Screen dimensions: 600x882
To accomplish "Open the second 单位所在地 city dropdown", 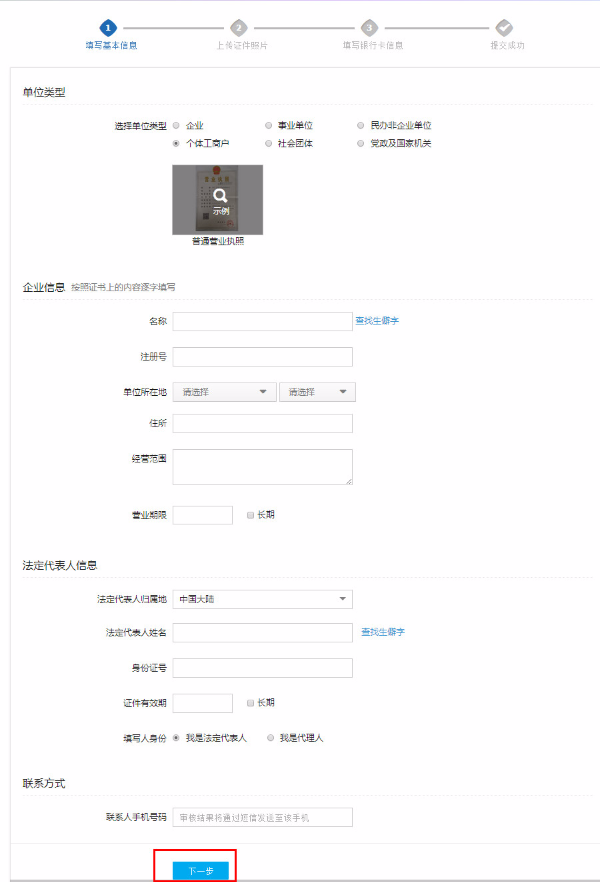I will pyautogui.click(x=317, y=392).
